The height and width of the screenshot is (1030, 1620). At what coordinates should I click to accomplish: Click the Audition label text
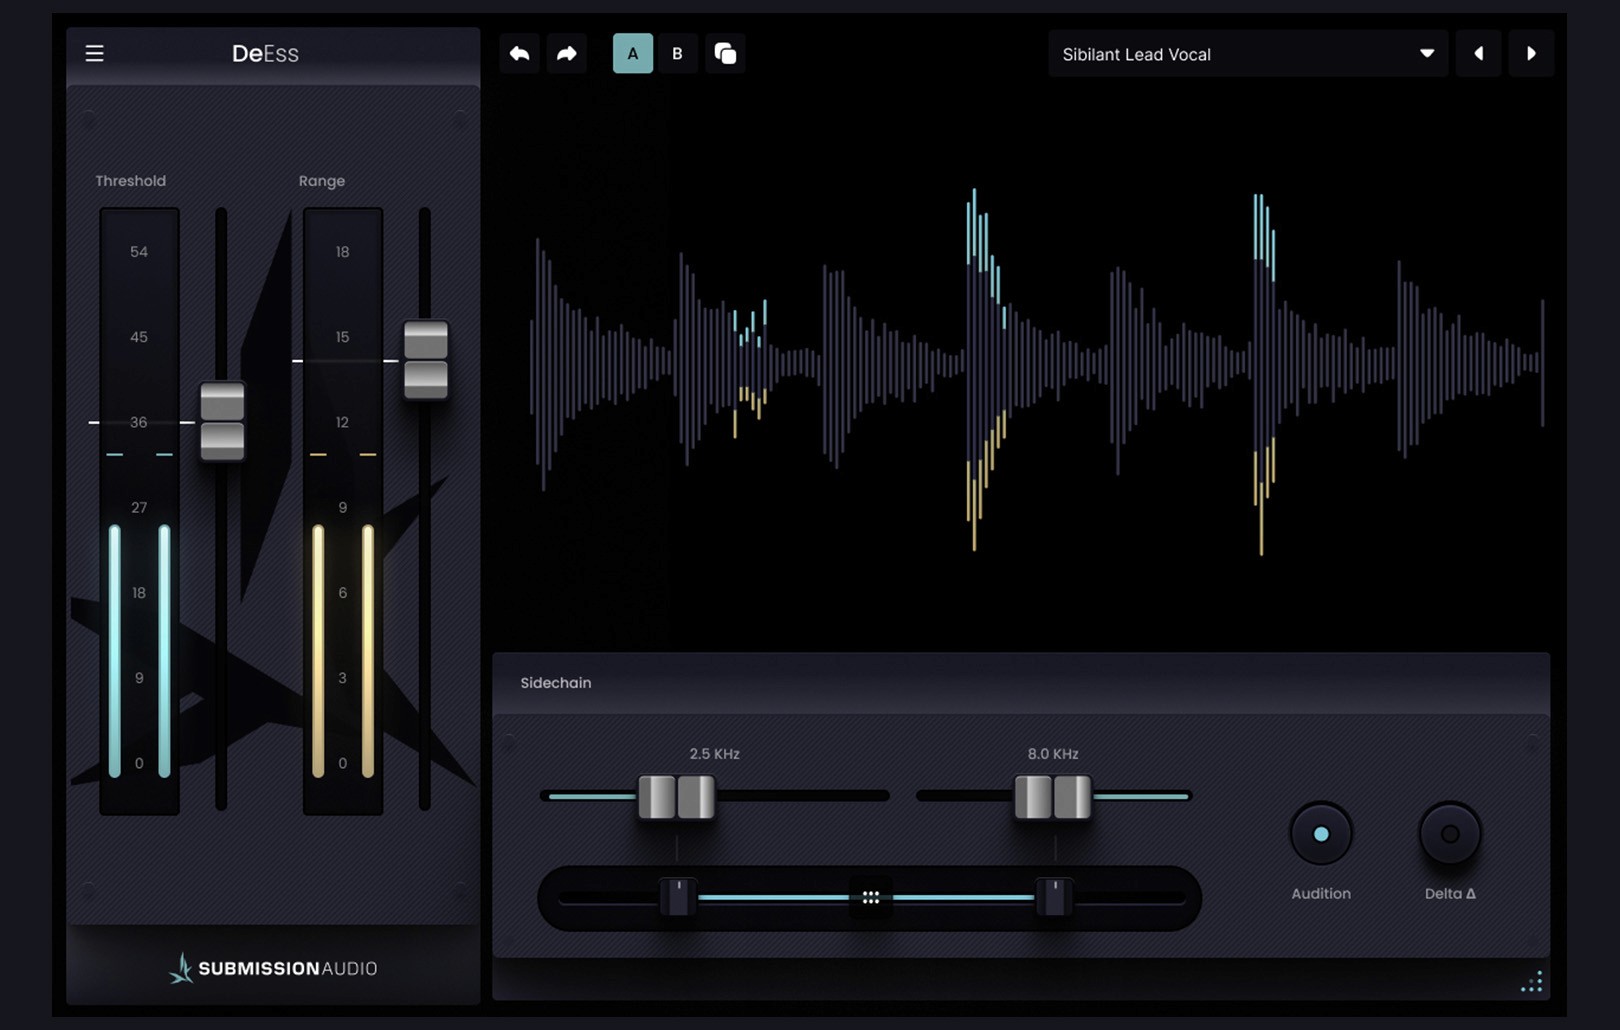(x=1320, y=893)
